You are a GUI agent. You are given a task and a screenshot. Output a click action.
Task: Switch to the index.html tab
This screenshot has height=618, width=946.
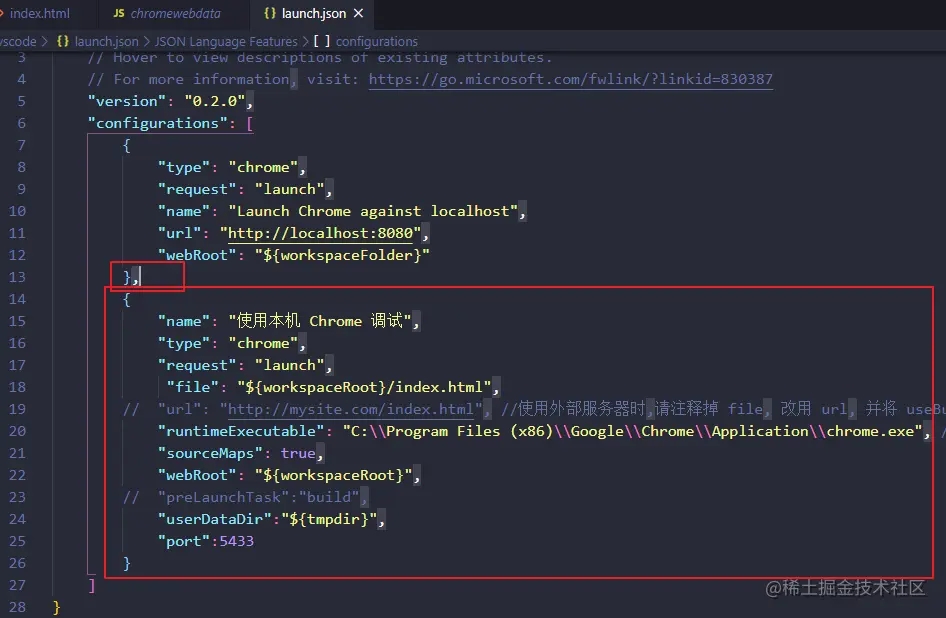[40, 13]
